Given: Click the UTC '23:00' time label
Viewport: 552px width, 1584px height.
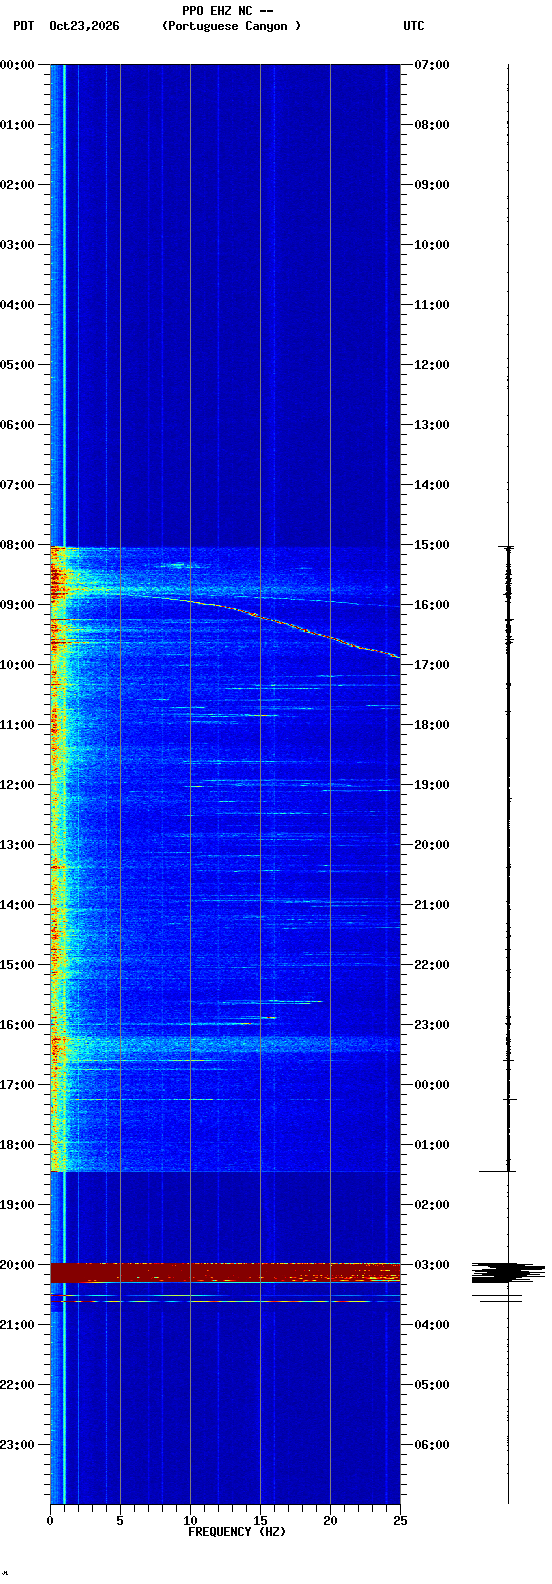Looking at the screenshot, I should tap(432, 1025).
